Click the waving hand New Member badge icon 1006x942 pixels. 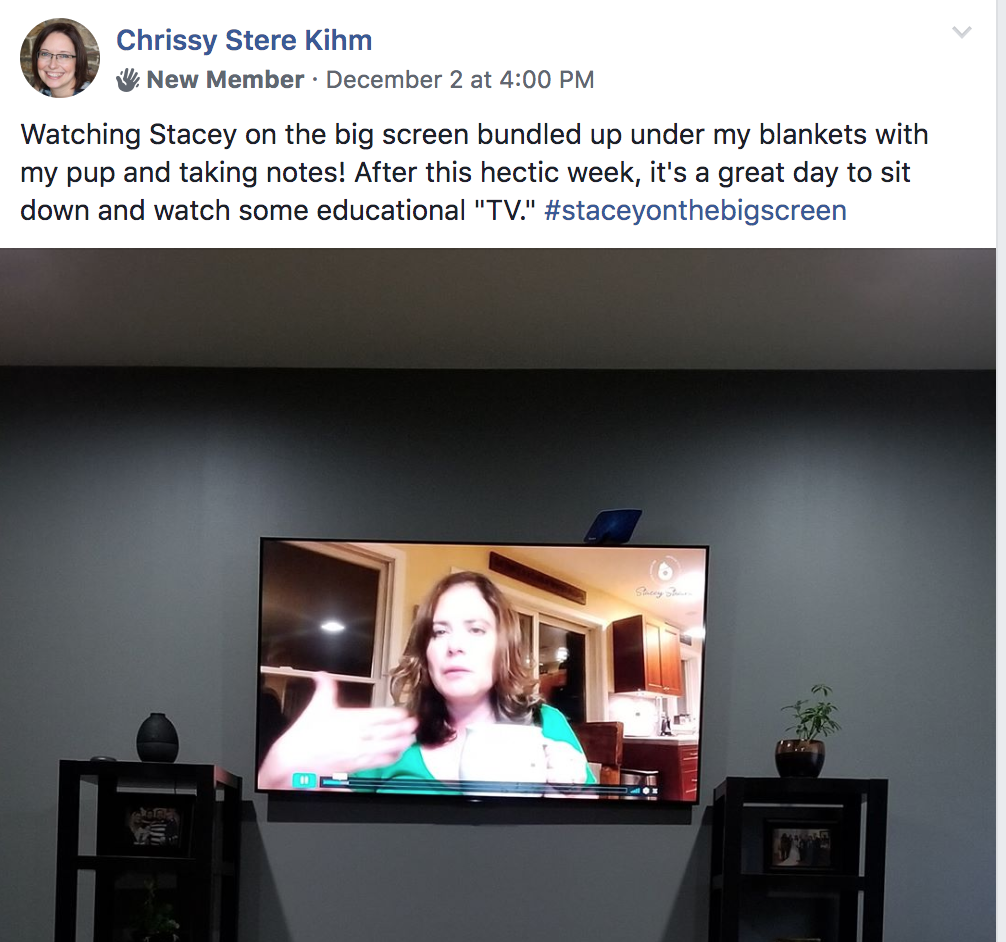(x=128, y=80)
